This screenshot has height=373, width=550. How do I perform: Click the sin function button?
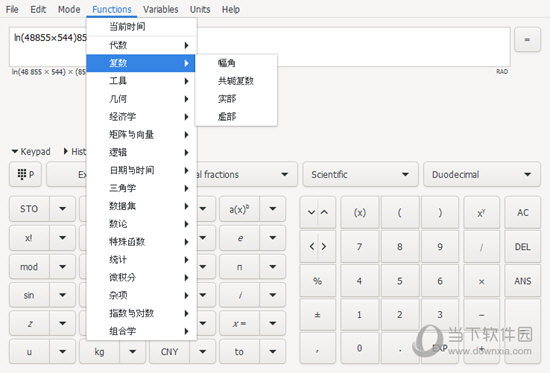(29, 295)
